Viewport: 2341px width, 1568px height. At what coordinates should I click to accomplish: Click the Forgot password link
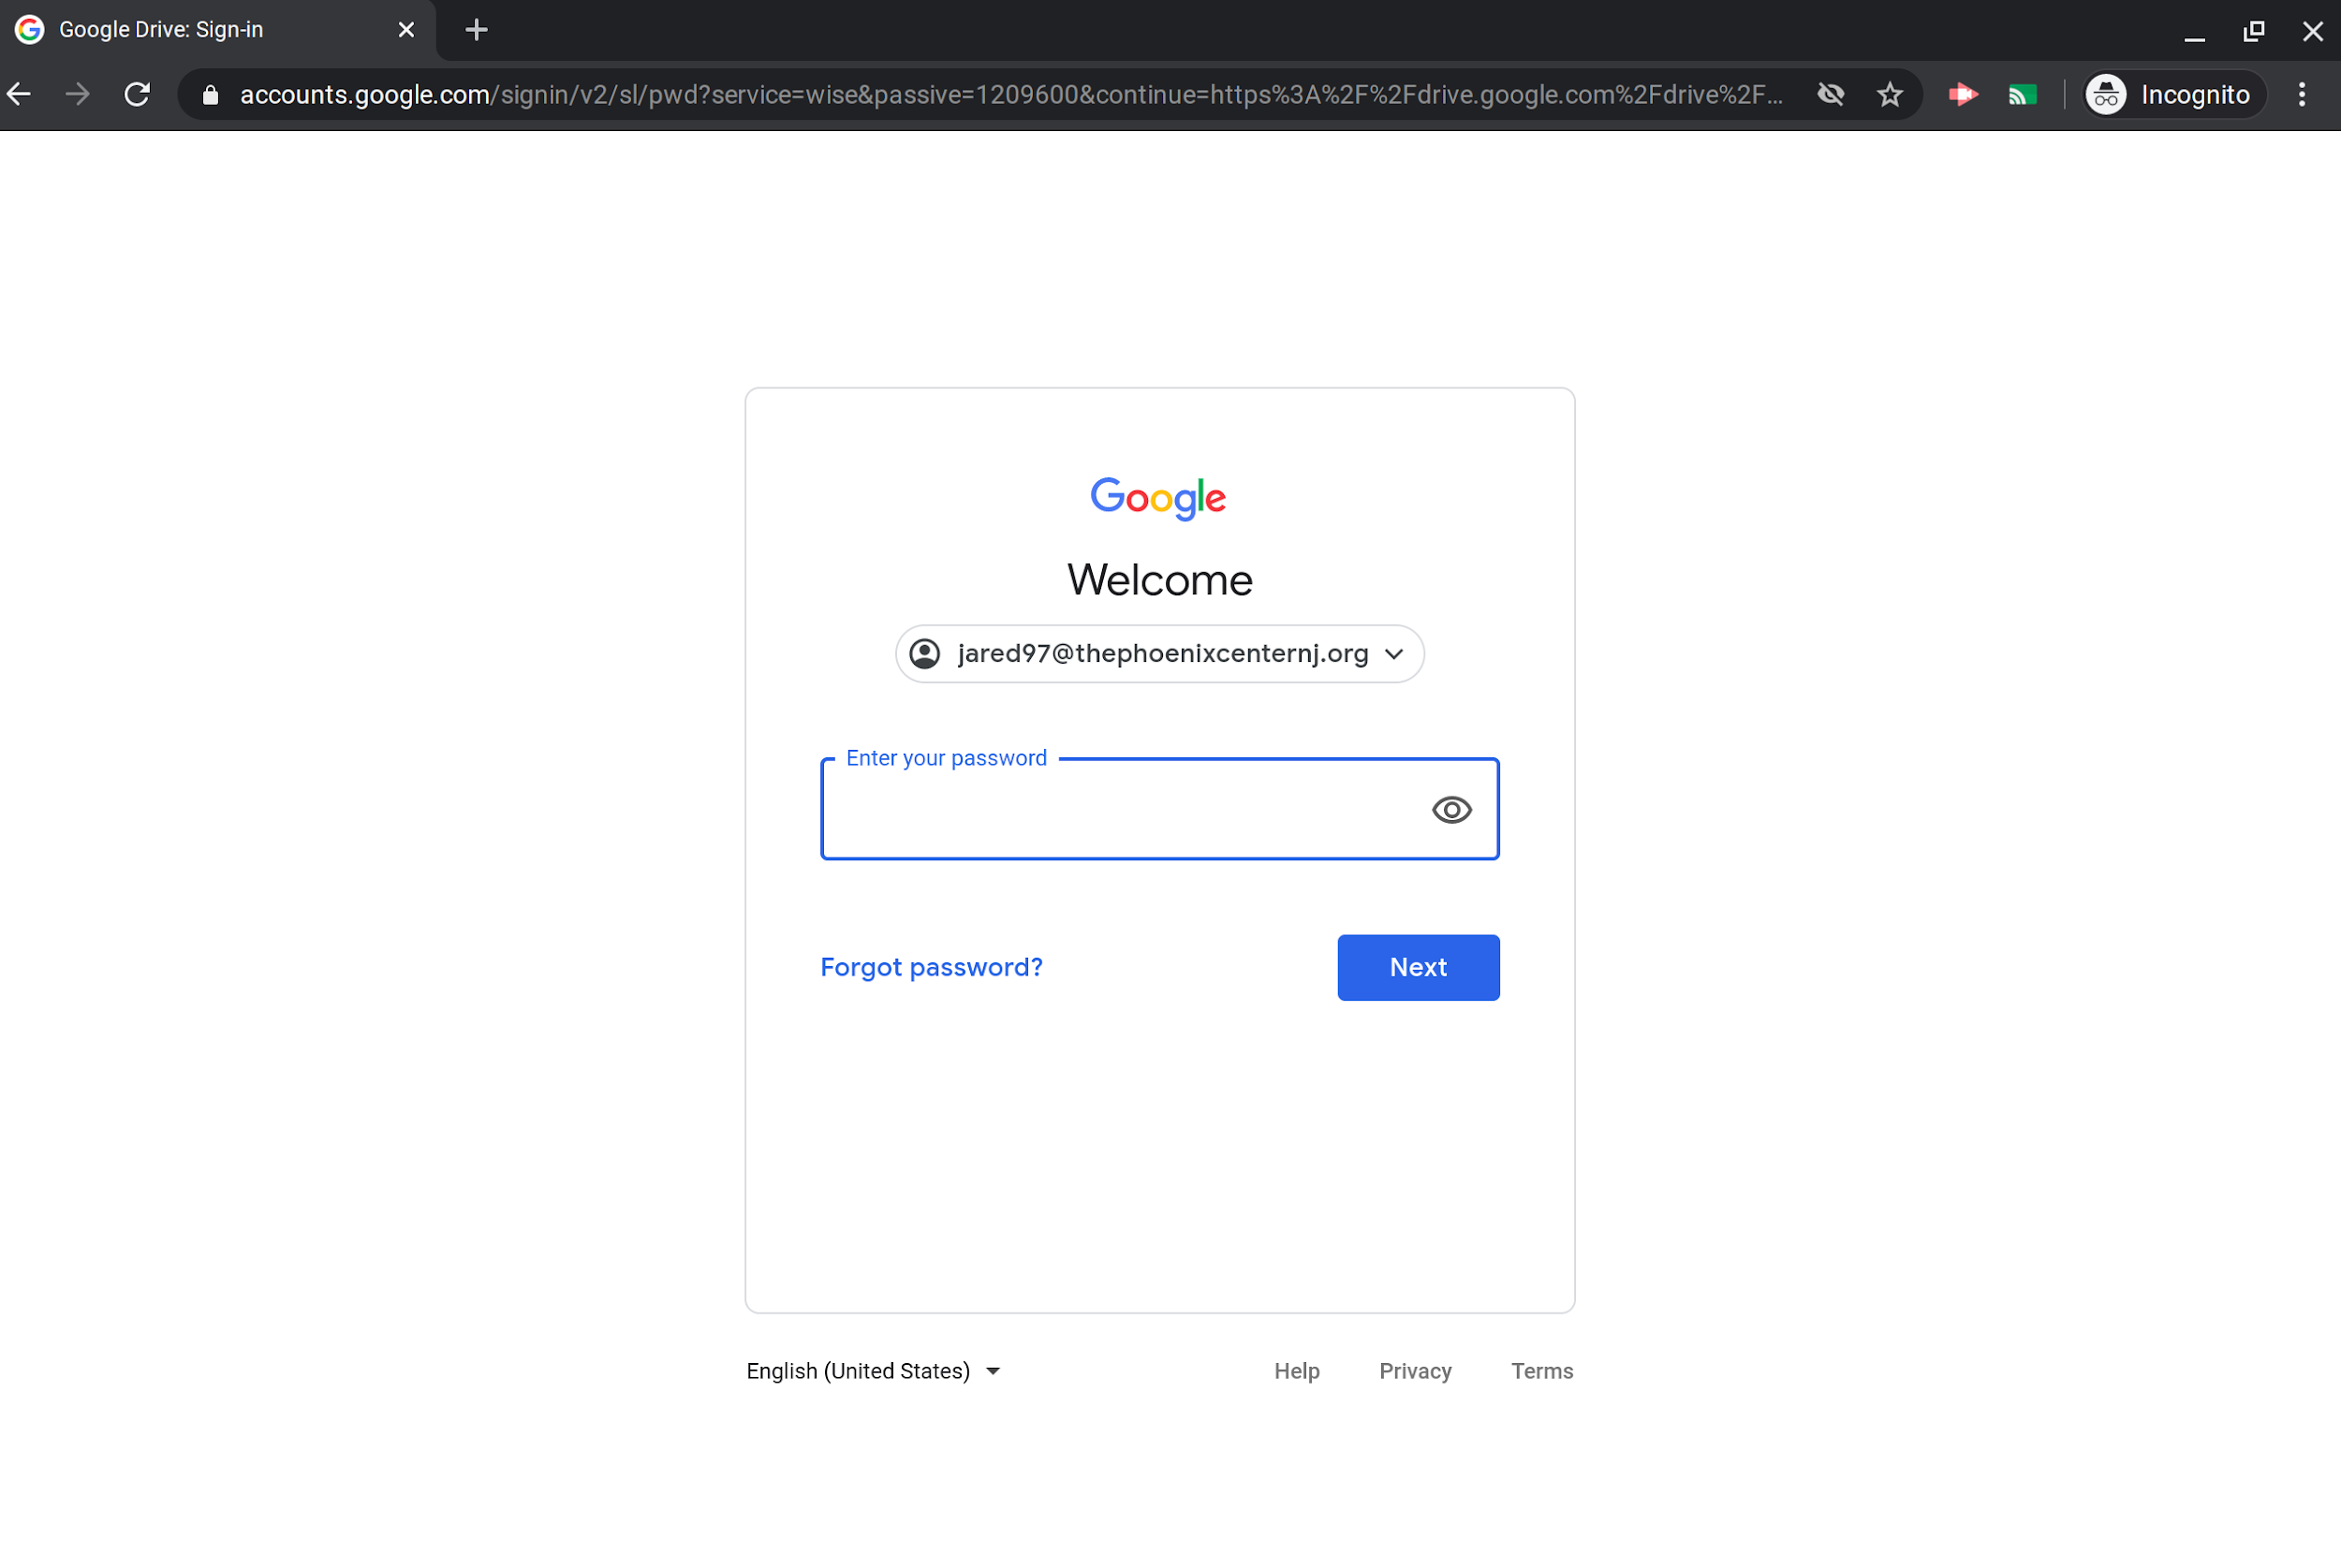point(931,966)
